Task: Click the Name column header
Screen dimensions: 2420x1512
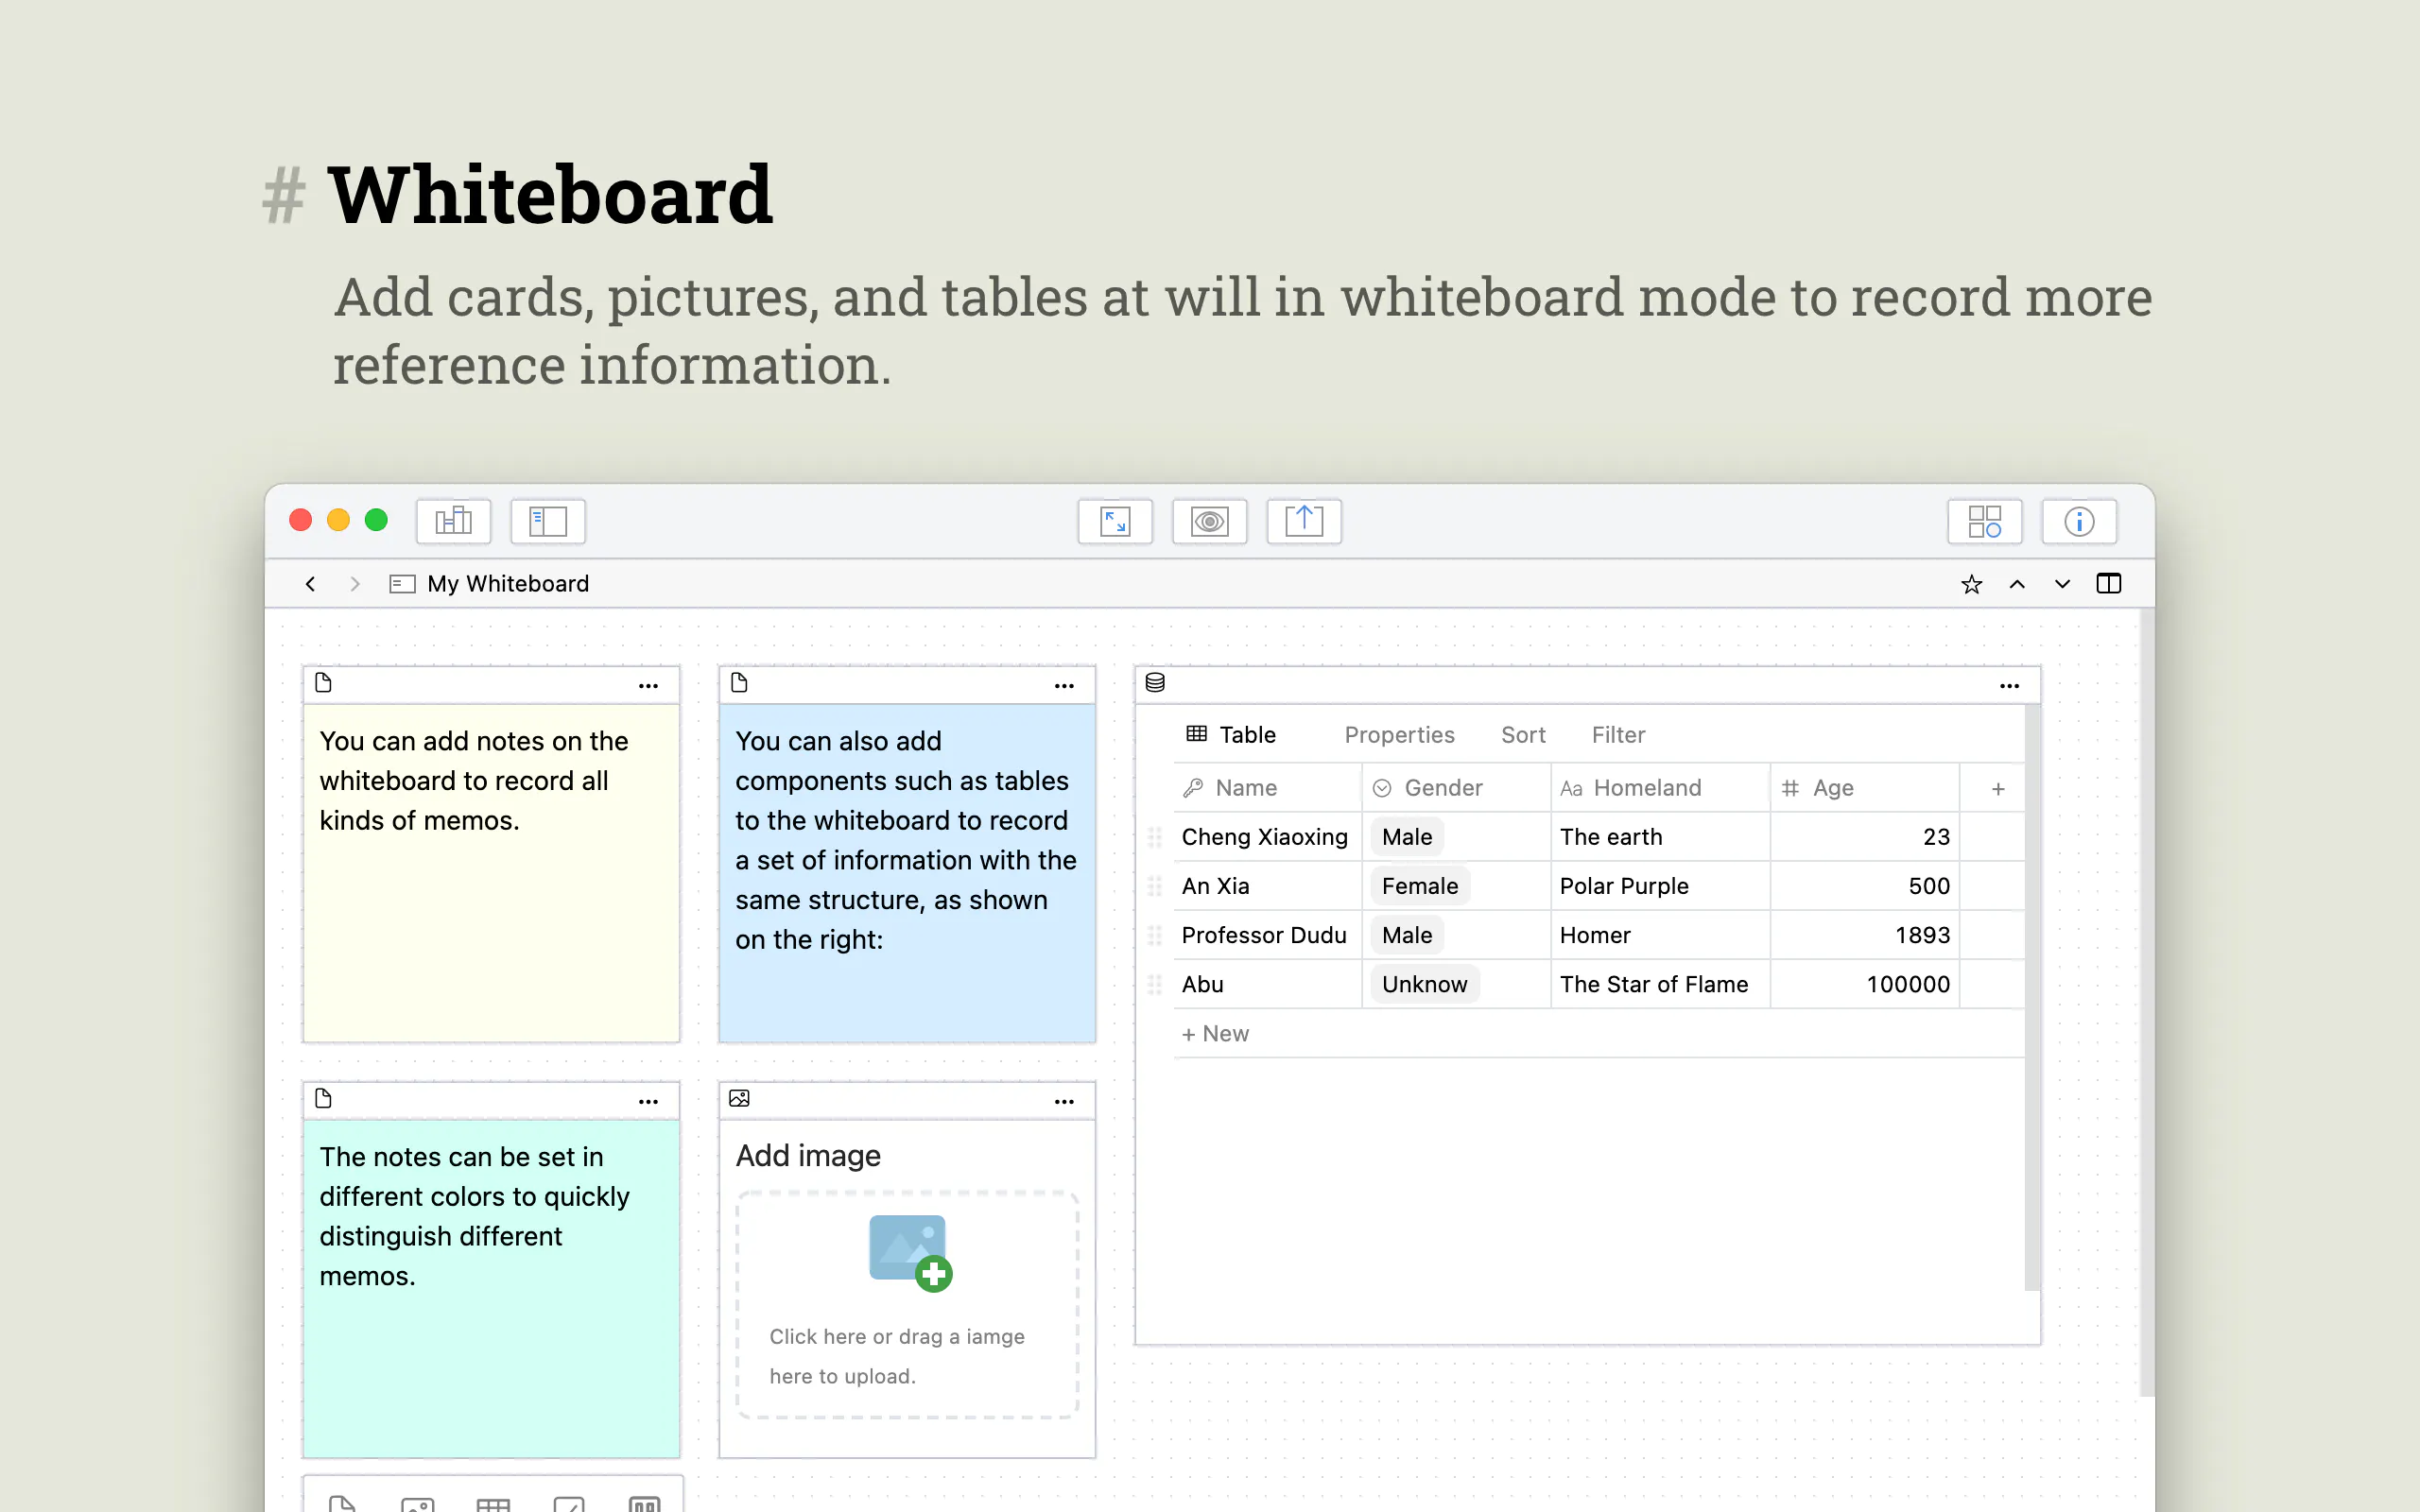Action: tap(1267, 788)
